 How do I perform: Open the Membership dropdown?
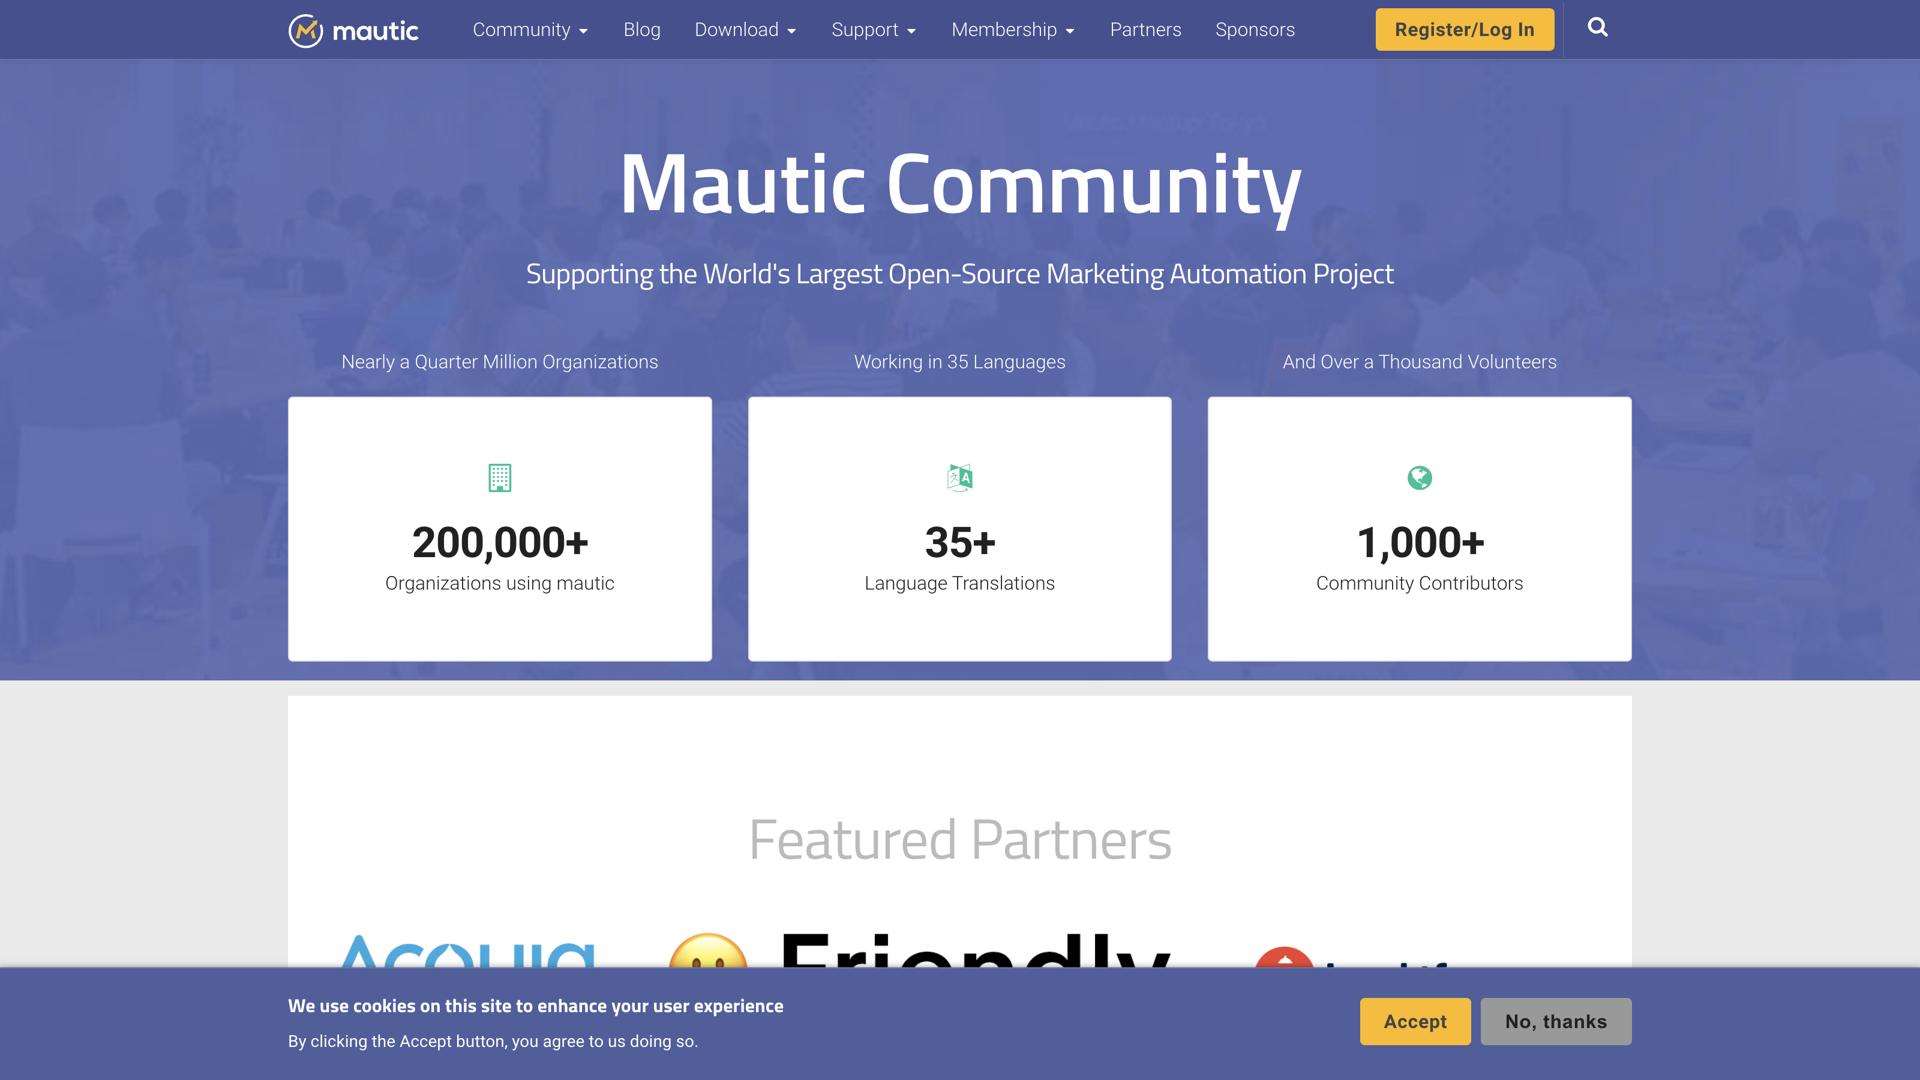coord(1012,29)
